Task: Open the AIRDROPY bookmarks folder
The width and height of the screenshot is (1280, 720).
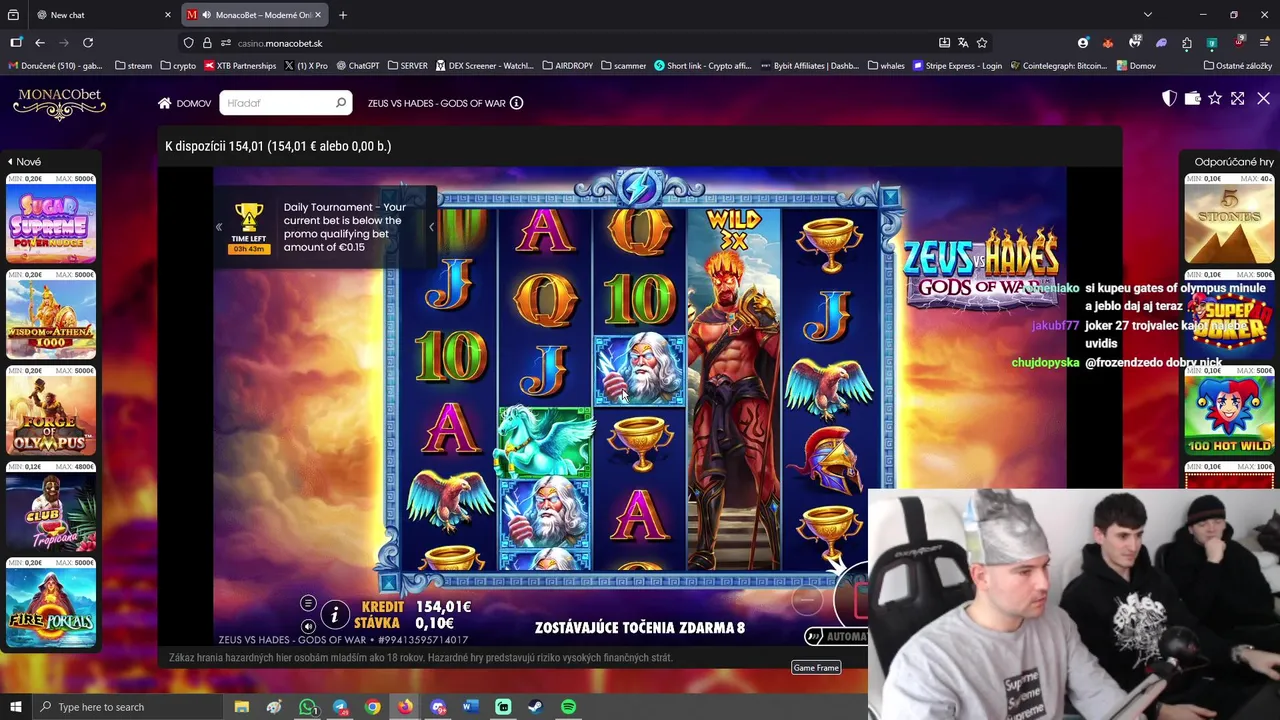Action: pos(568,66)
